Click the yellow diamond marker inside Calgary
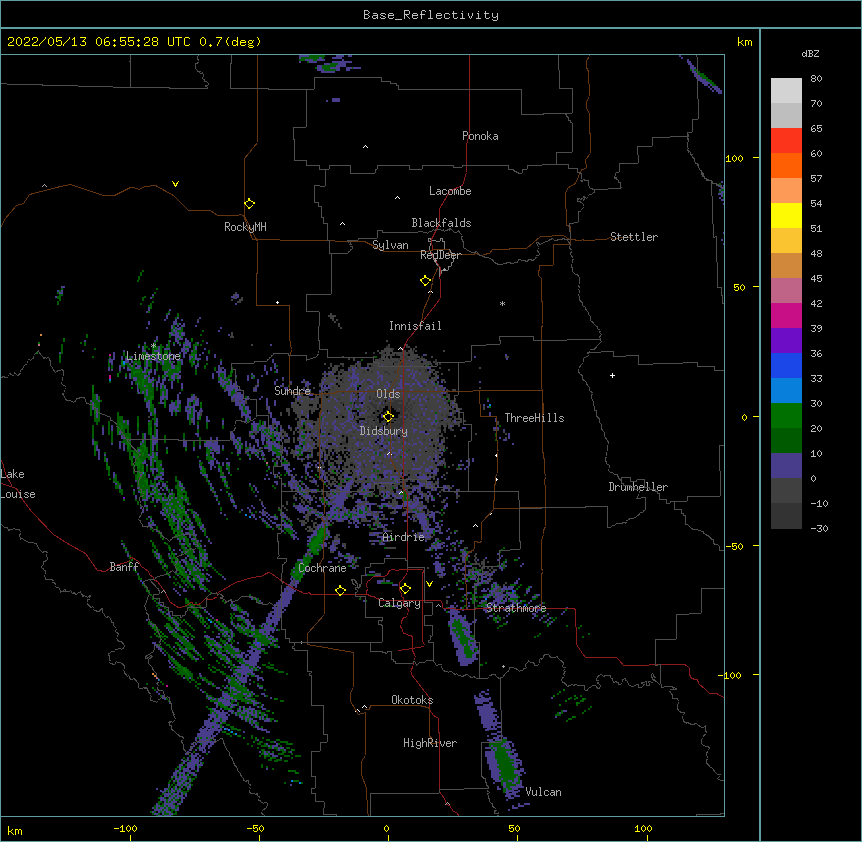 coord(405,589)
